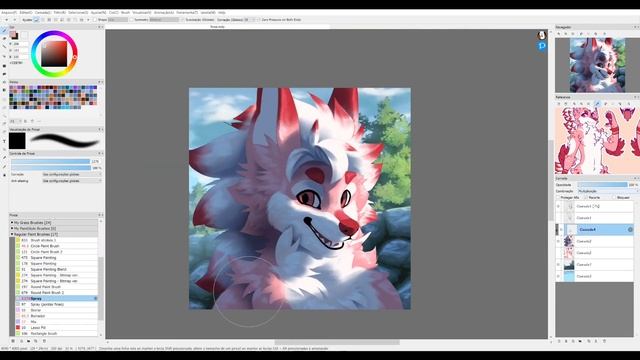Click the Undo arrow in top bar
The height and width of the screenshot is (360, 640).
7,20
